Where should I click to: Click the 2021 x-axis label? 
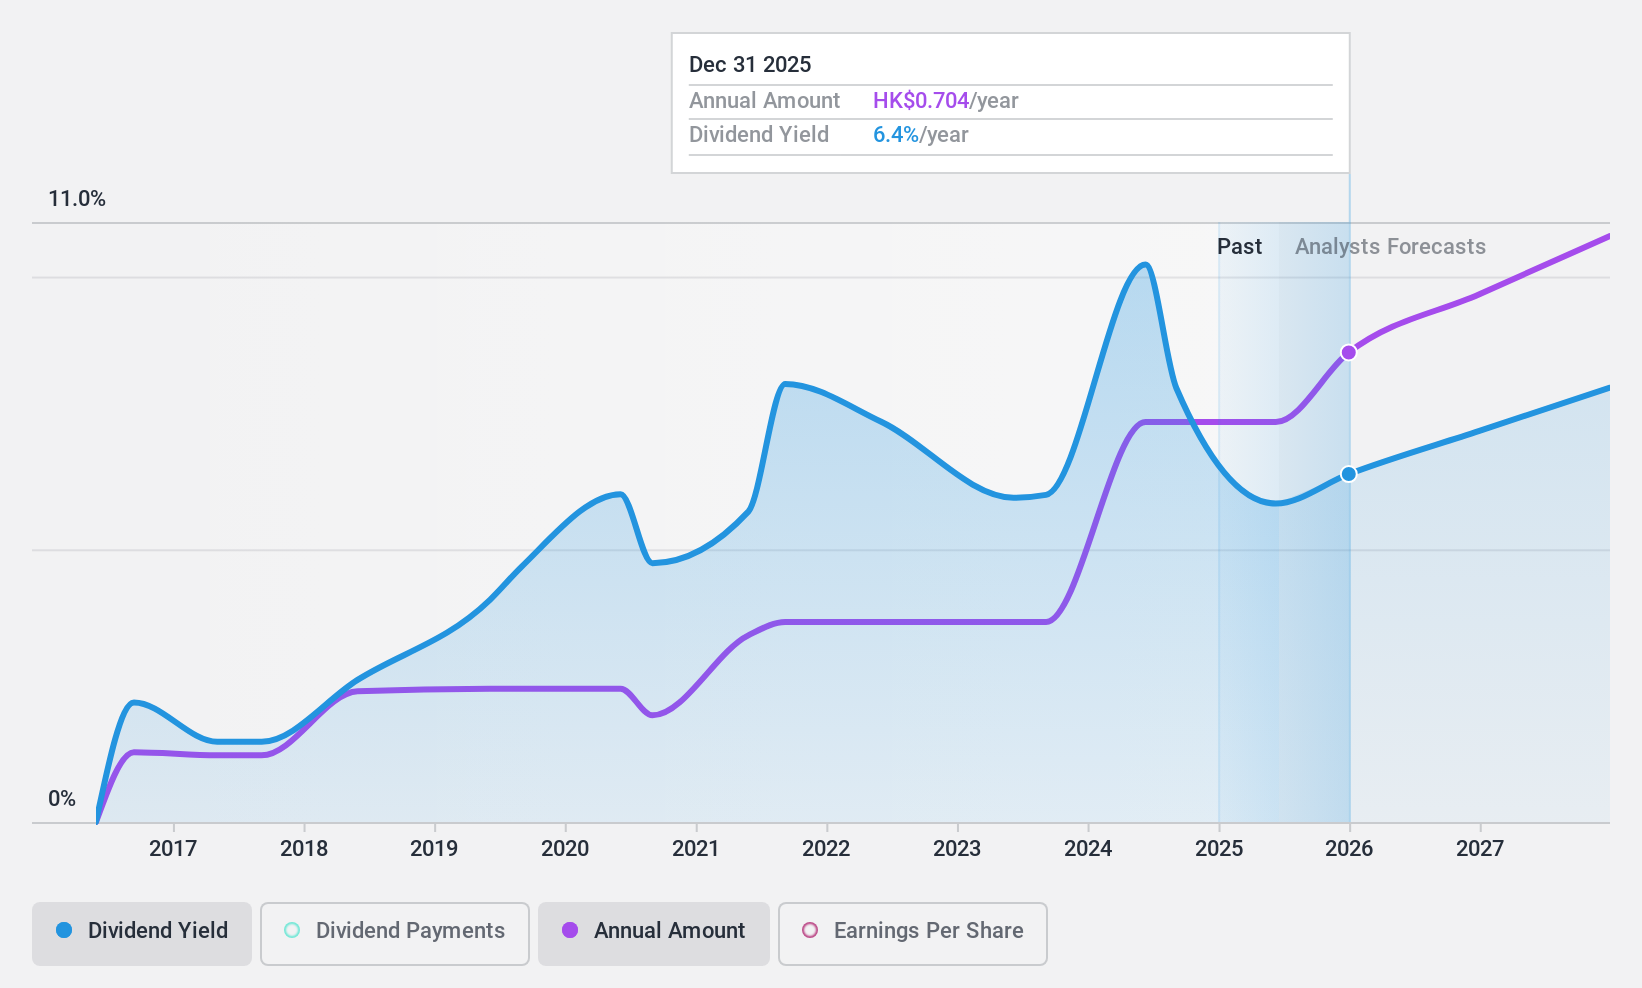696,849
